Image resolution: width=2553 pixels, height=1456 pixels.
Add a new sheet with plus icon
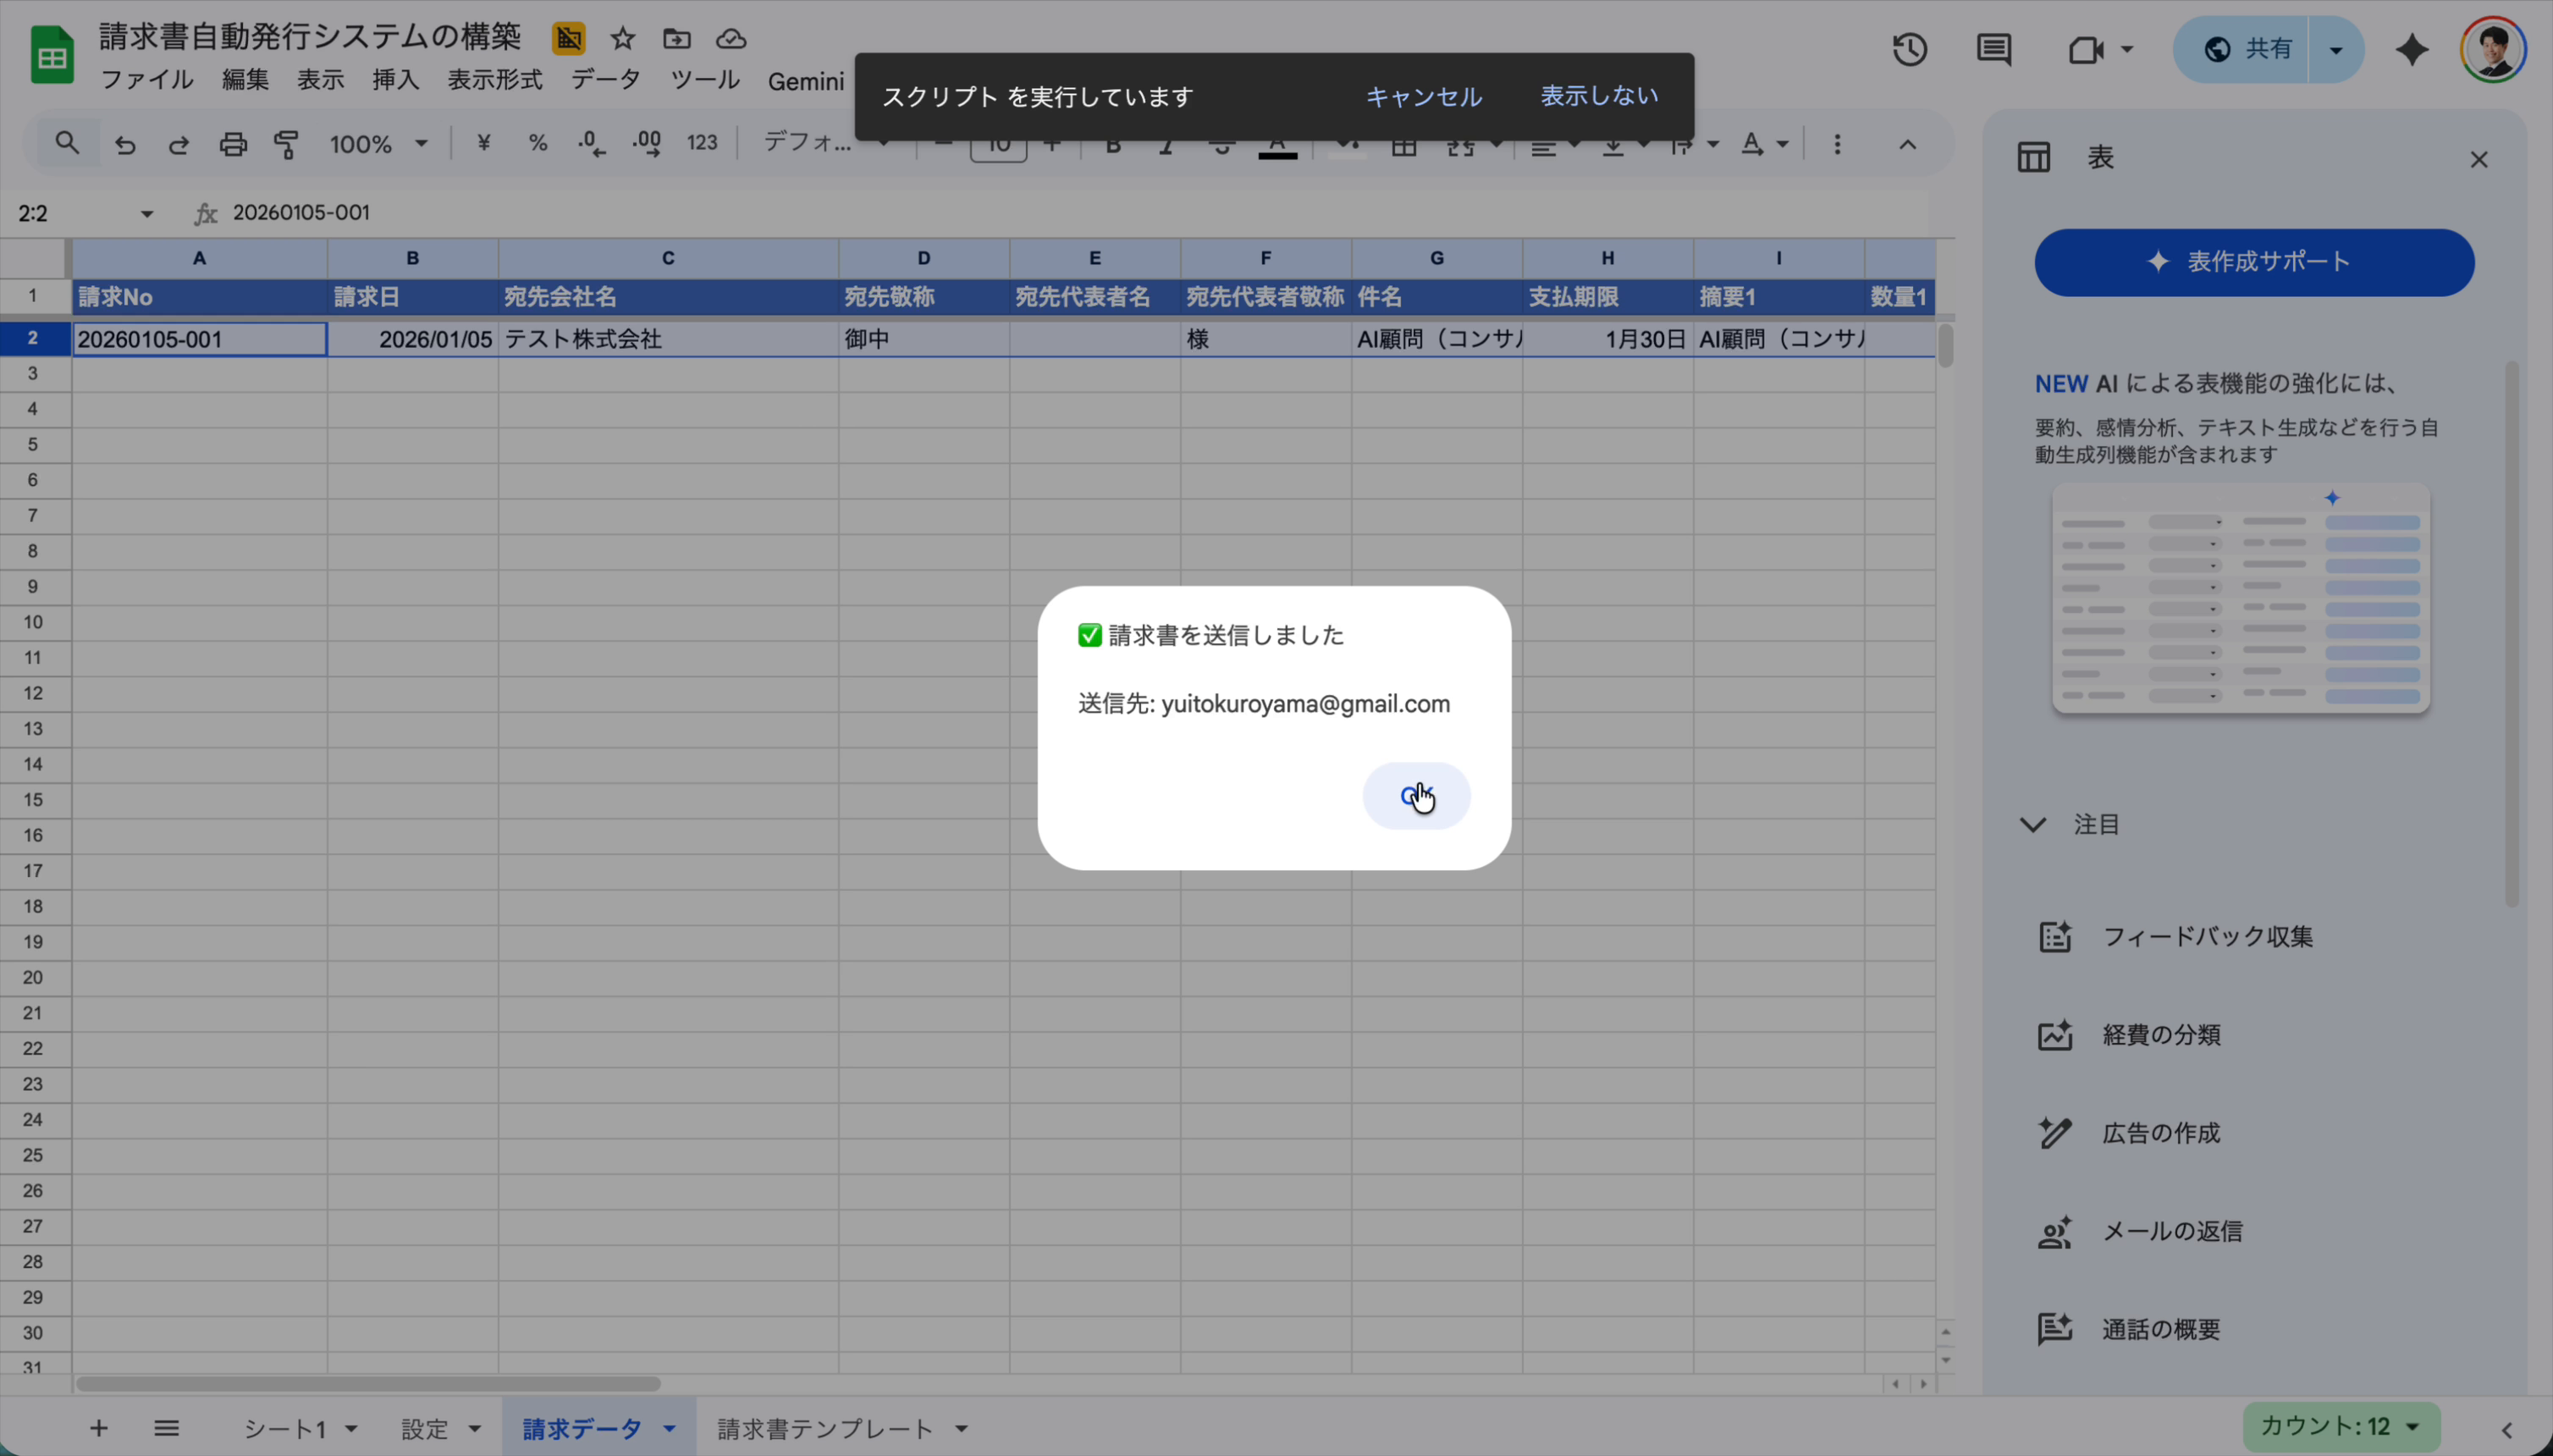[97, 1428]
